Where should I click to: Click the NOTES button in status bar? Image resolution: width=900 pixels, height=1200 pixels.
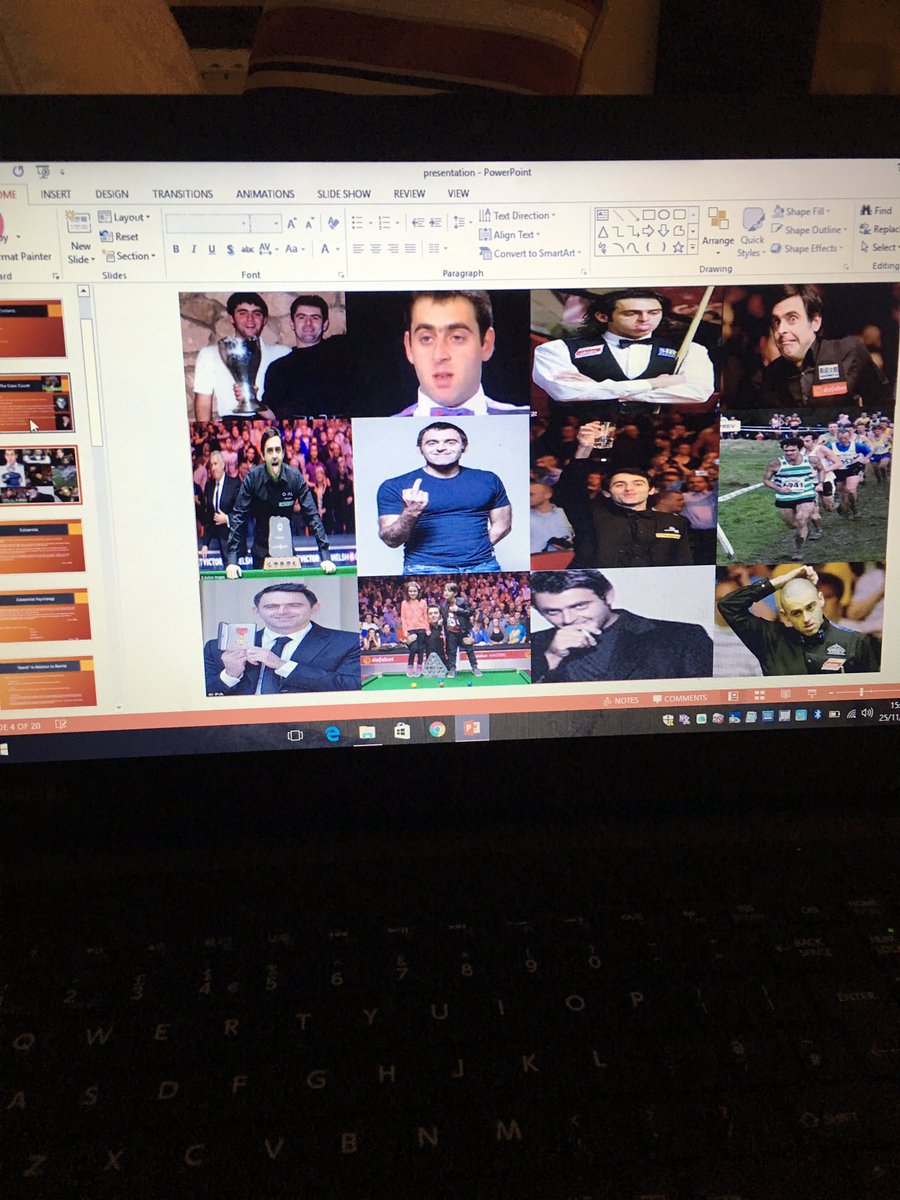620,700
